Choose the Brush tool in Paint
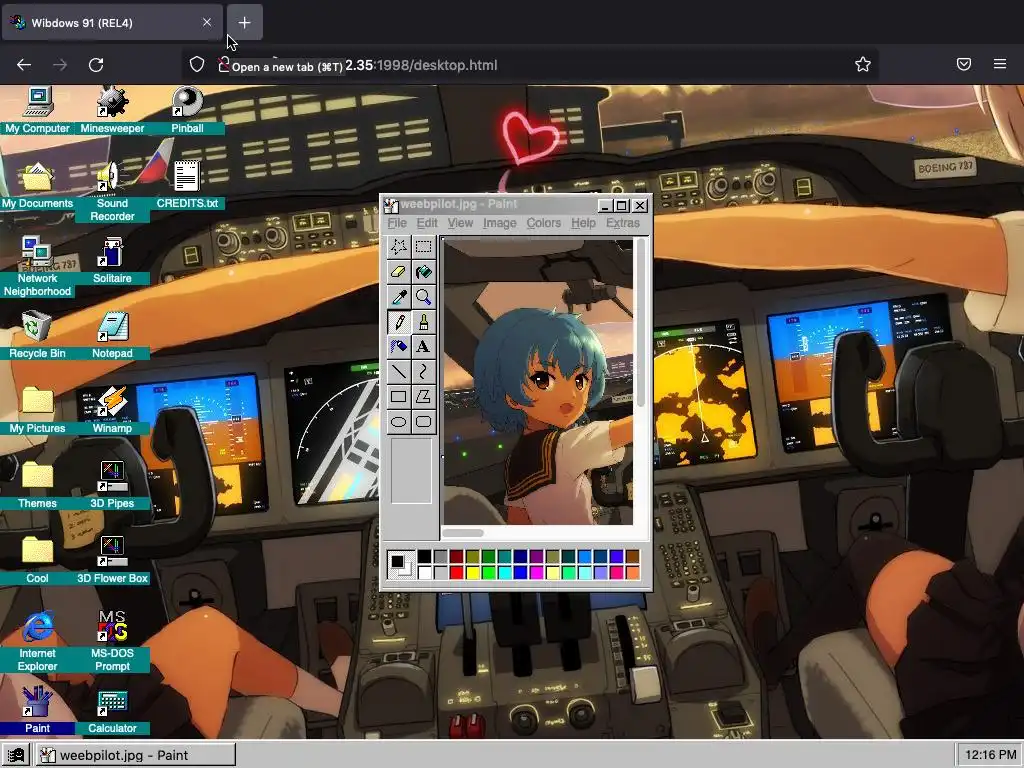The width and height of the screenshot is (1024, 768). [x=423, y=322]
